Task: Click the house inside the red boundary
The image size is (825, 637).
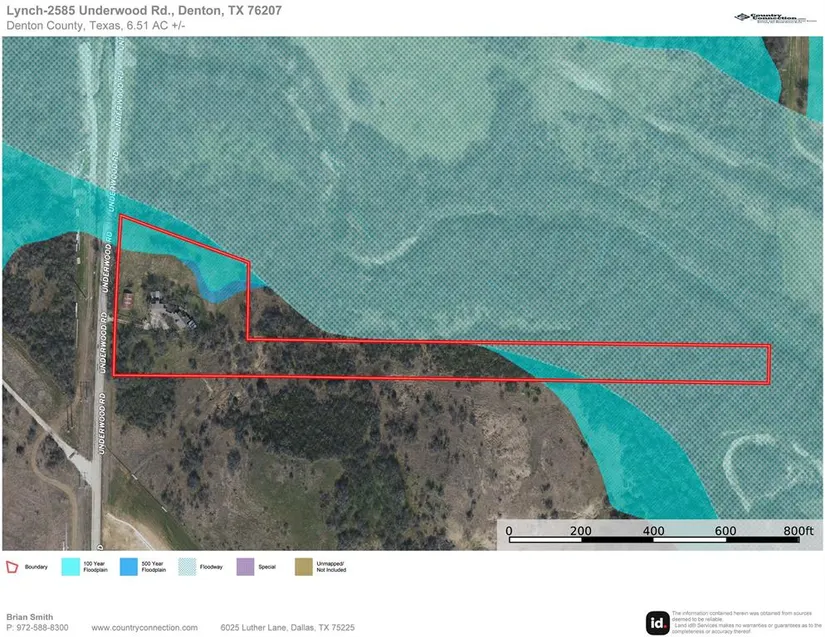Action: tap(165, 312)
